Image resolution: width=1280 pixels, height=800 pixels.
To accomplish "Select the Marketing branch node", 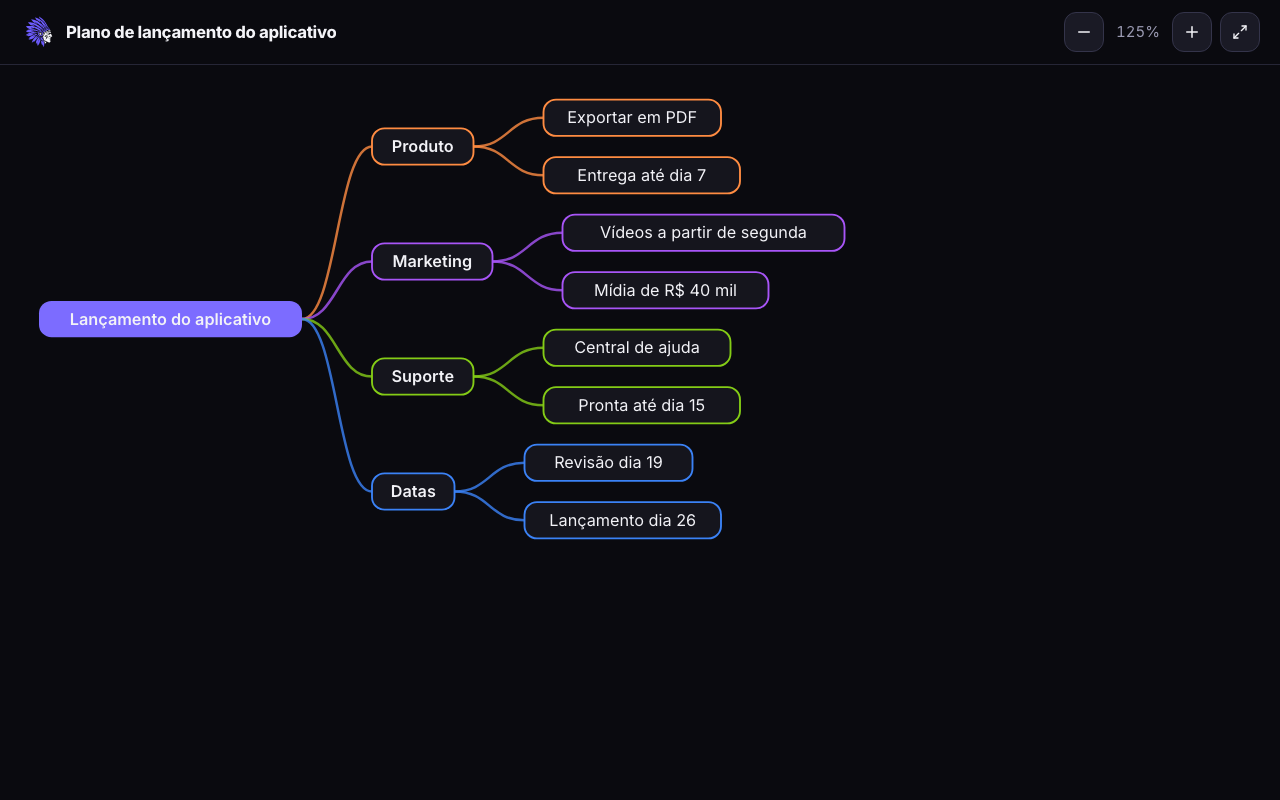I will [x=432, y=261].
